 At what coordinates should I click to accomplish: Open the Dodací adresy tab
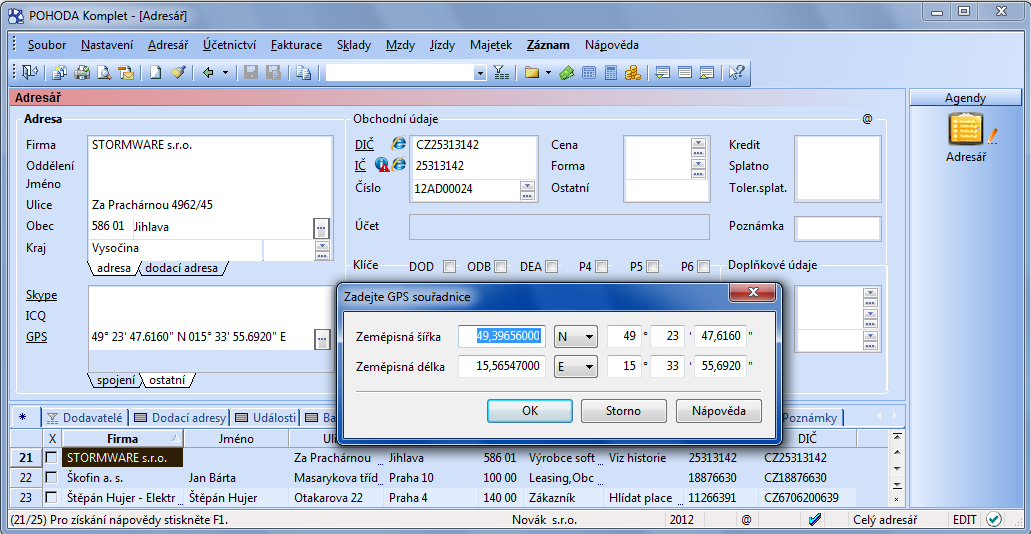[180, 418]
